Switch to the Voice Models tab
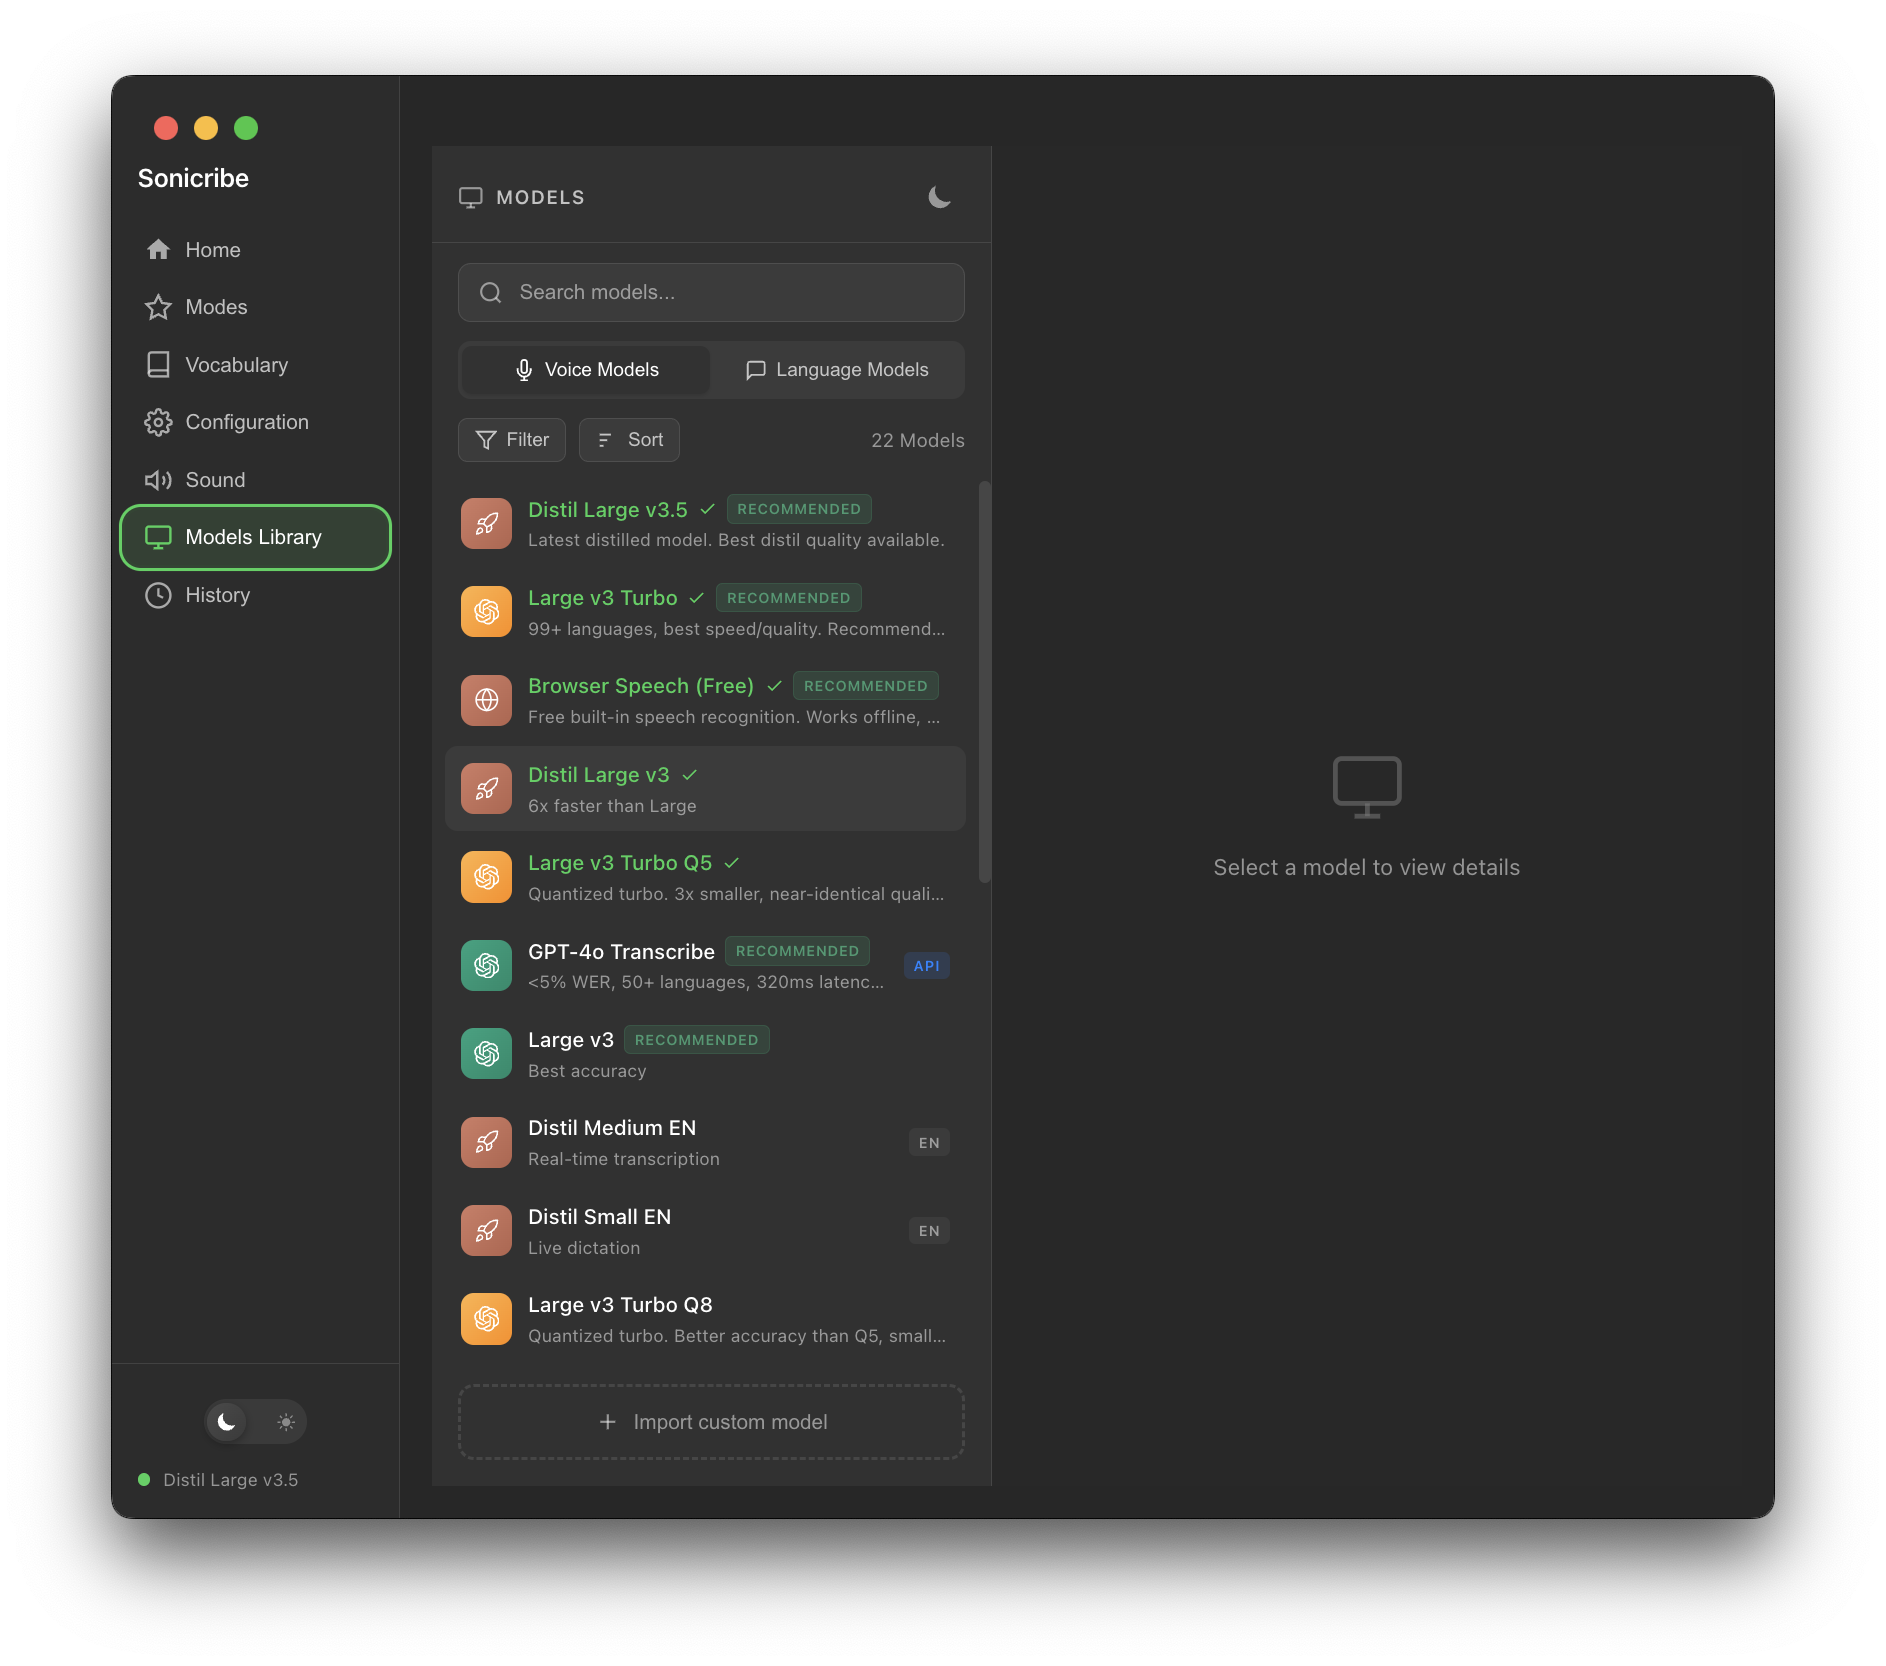Viewport: 1886px width, 1666px height. pos(586,370)
